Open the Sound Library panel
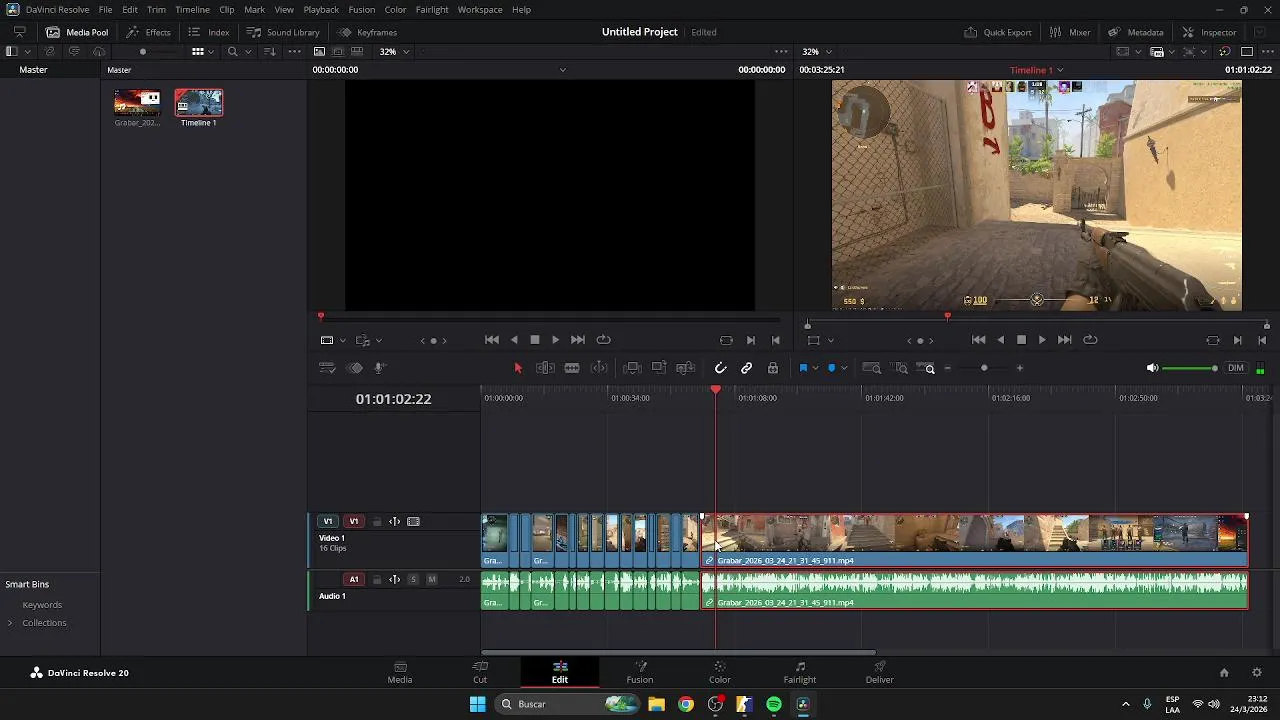 click(283, 32)
